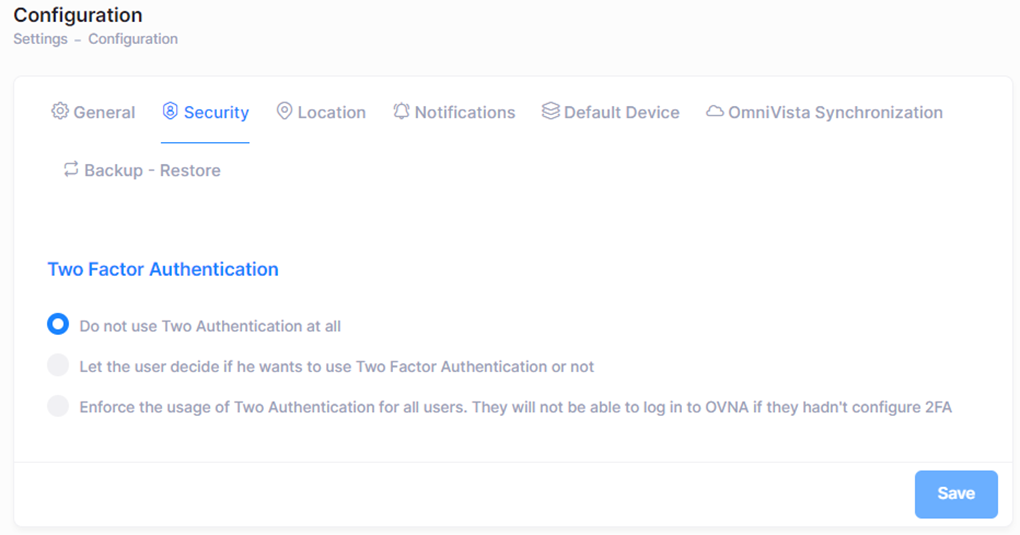Click the Backup - Restore arrows icon
The height and width of the screenshot is (535, 1020).
coord(71,169)
